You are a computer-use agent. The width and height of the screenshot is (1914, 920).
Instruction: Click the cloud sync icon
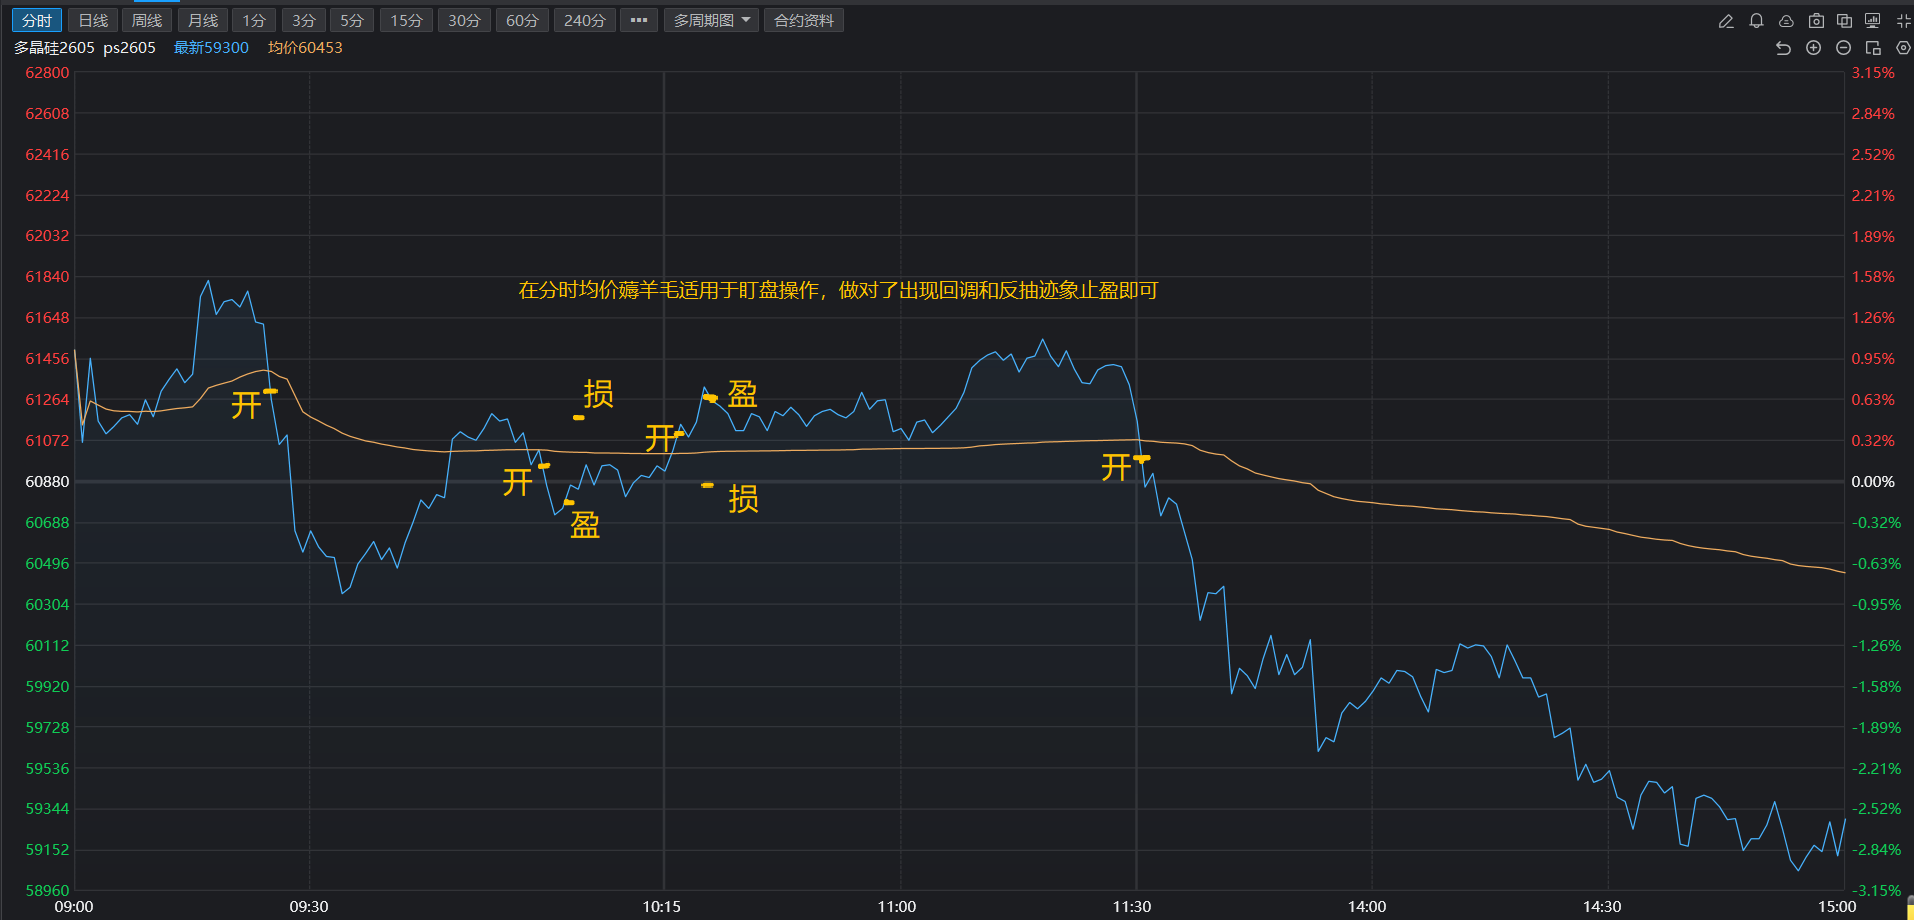point(1786,21)
